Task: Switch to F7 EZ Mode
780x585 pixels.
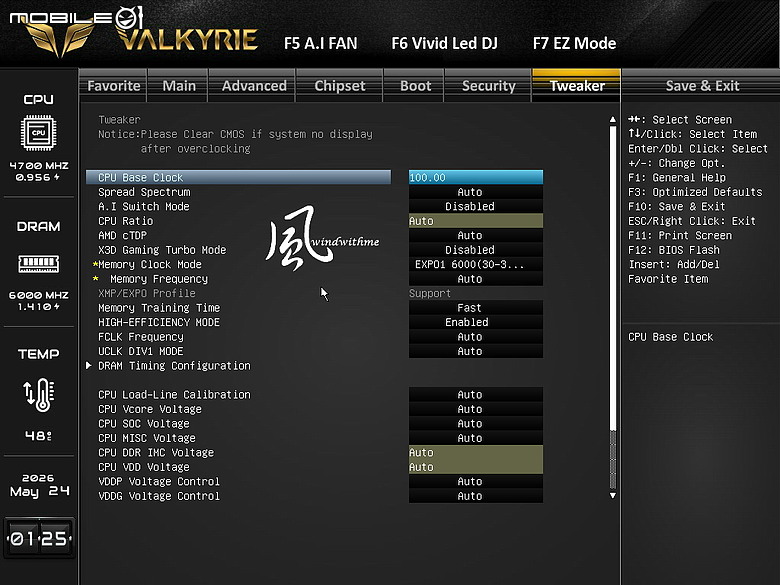Action: pyautogui.click(x=574, y=43)
